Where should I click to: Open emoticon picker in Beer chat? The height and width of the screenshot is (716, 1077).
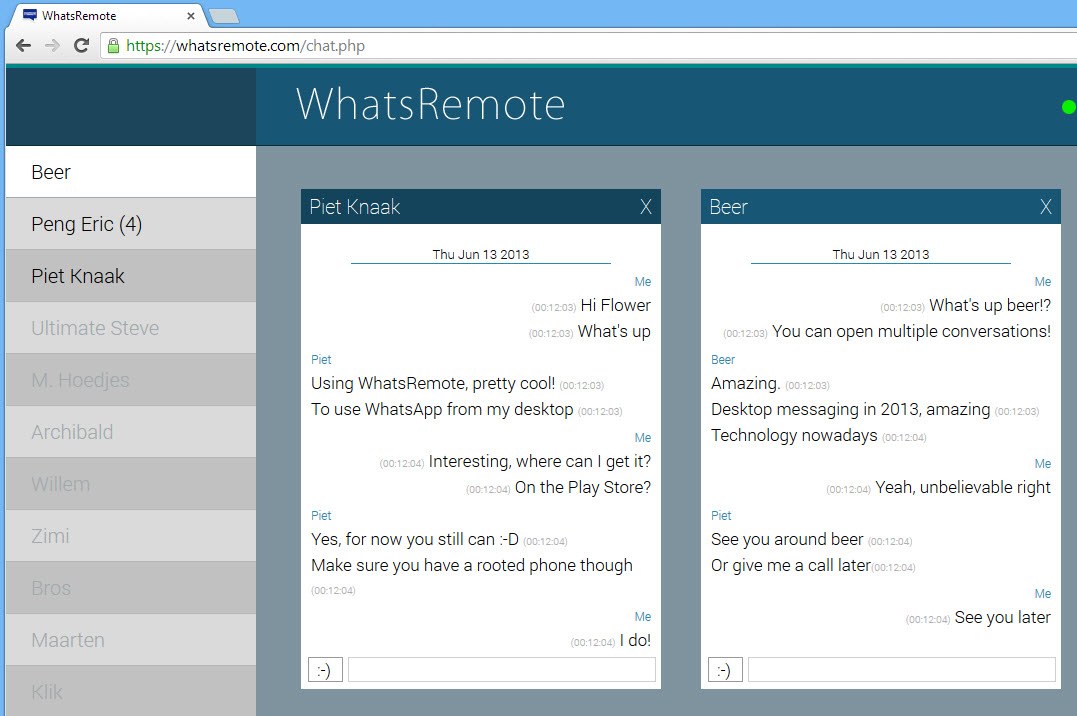pyautogui.click(x=725, y=669)
